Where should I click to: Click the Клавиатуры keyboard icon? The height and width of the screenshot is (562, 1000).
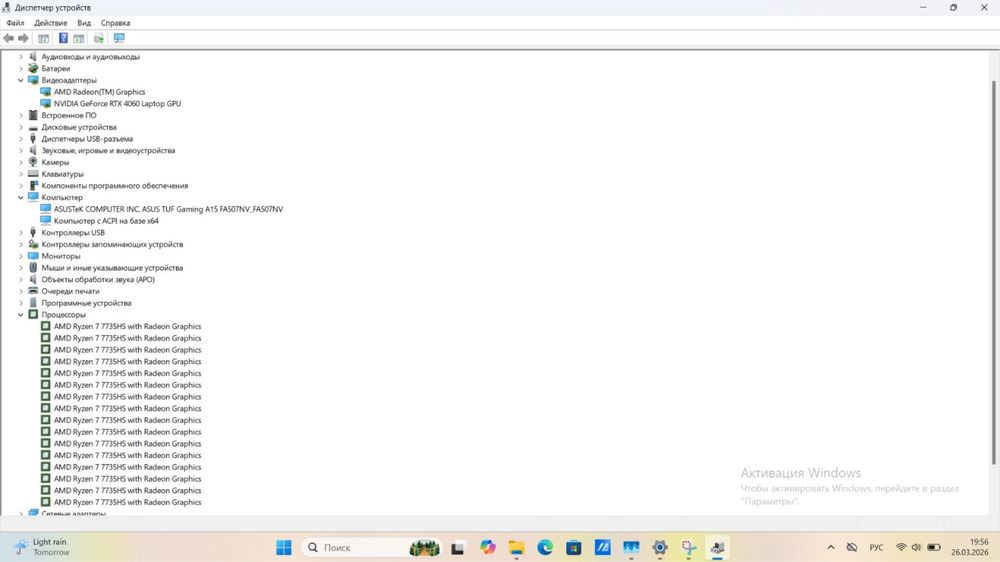pyautogui.click(x=33, y=174)
